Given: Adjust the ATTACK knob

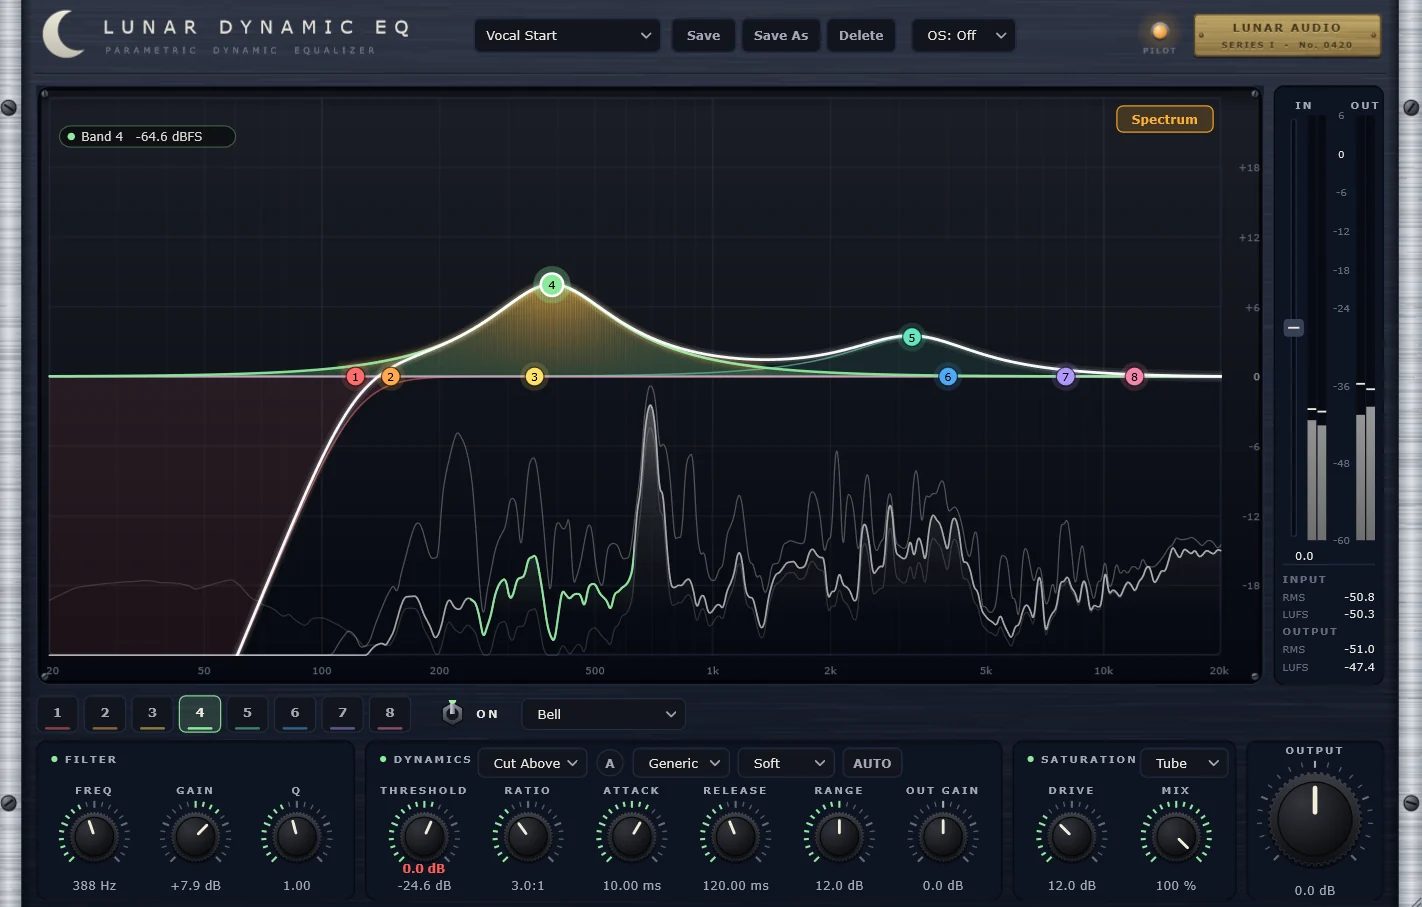Looking at the screenshot, I should (x=631, y=837).
